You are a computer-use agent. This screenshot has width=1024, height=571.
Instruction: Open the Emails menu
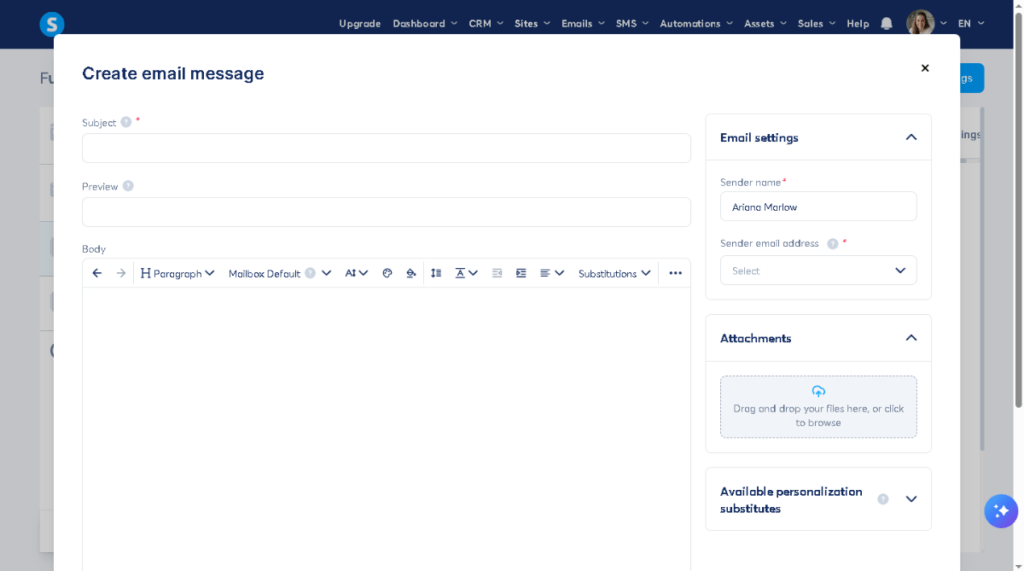coord(583,24)
